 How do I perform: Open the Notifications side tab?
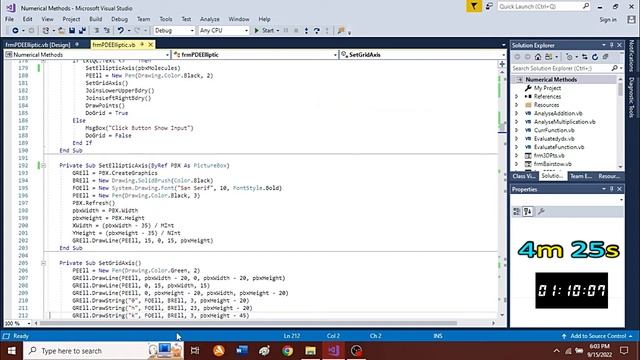tap(631, 56)
